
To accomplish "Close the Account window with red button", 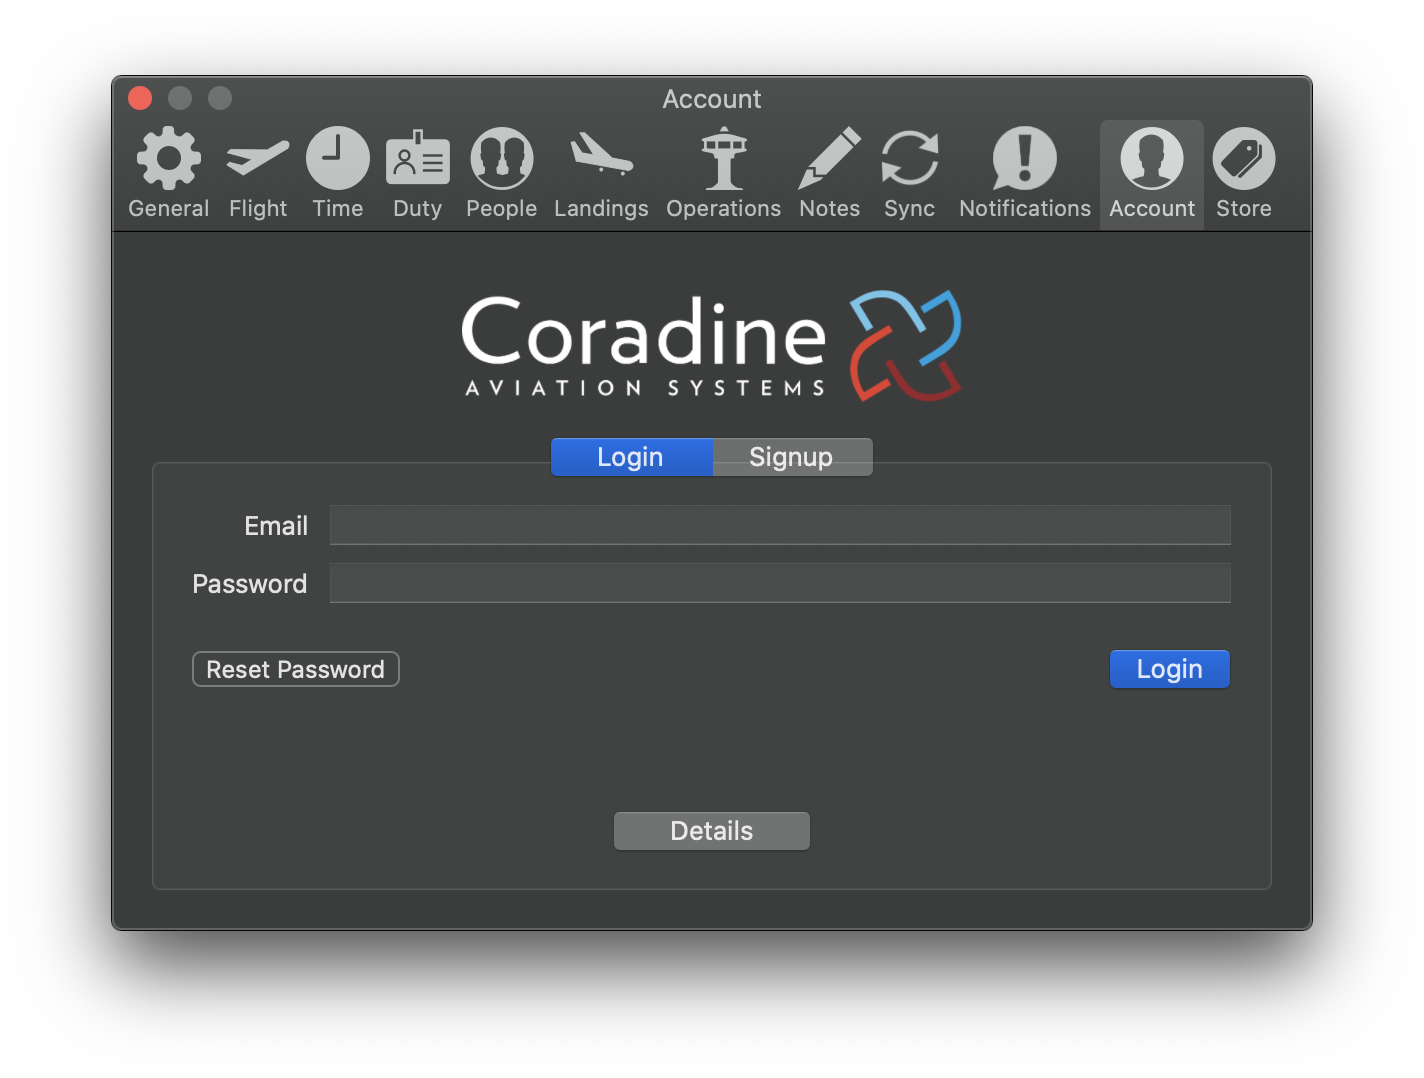I will [x=140, y=98].
